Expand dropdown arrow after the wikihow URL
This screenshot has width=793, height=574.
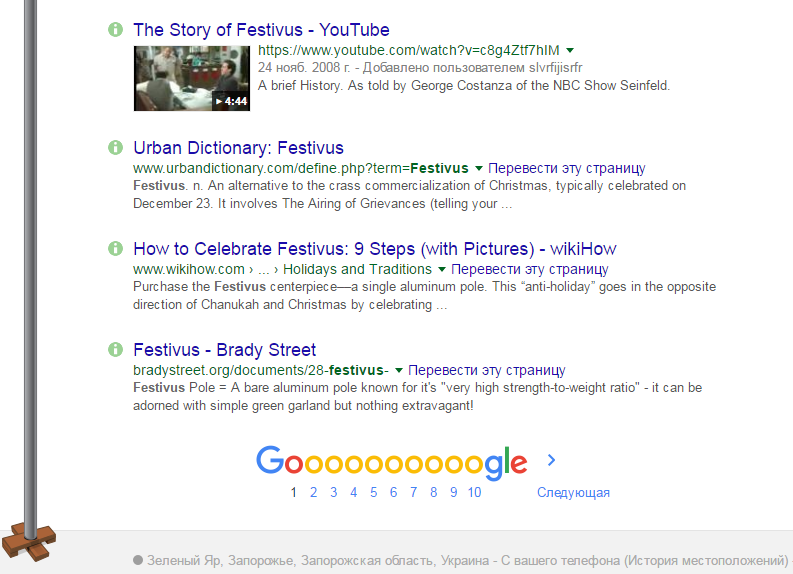[442, 269]
